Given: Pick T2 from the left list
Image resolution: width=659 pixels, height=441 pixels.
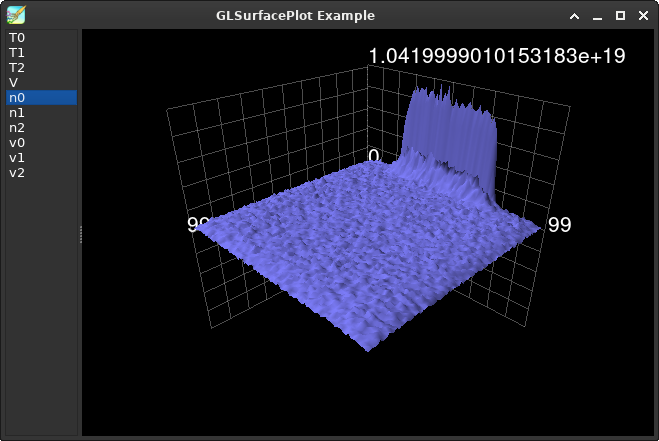Looking at the screenshot, I should pyautogui.click(x=16, y=68).
